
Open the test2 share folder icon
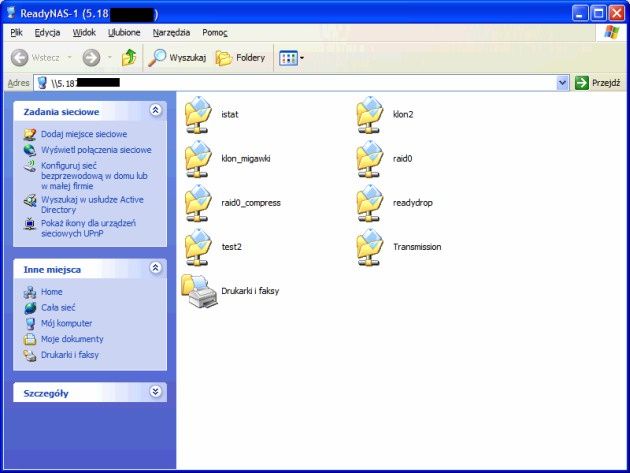point(198,247)
